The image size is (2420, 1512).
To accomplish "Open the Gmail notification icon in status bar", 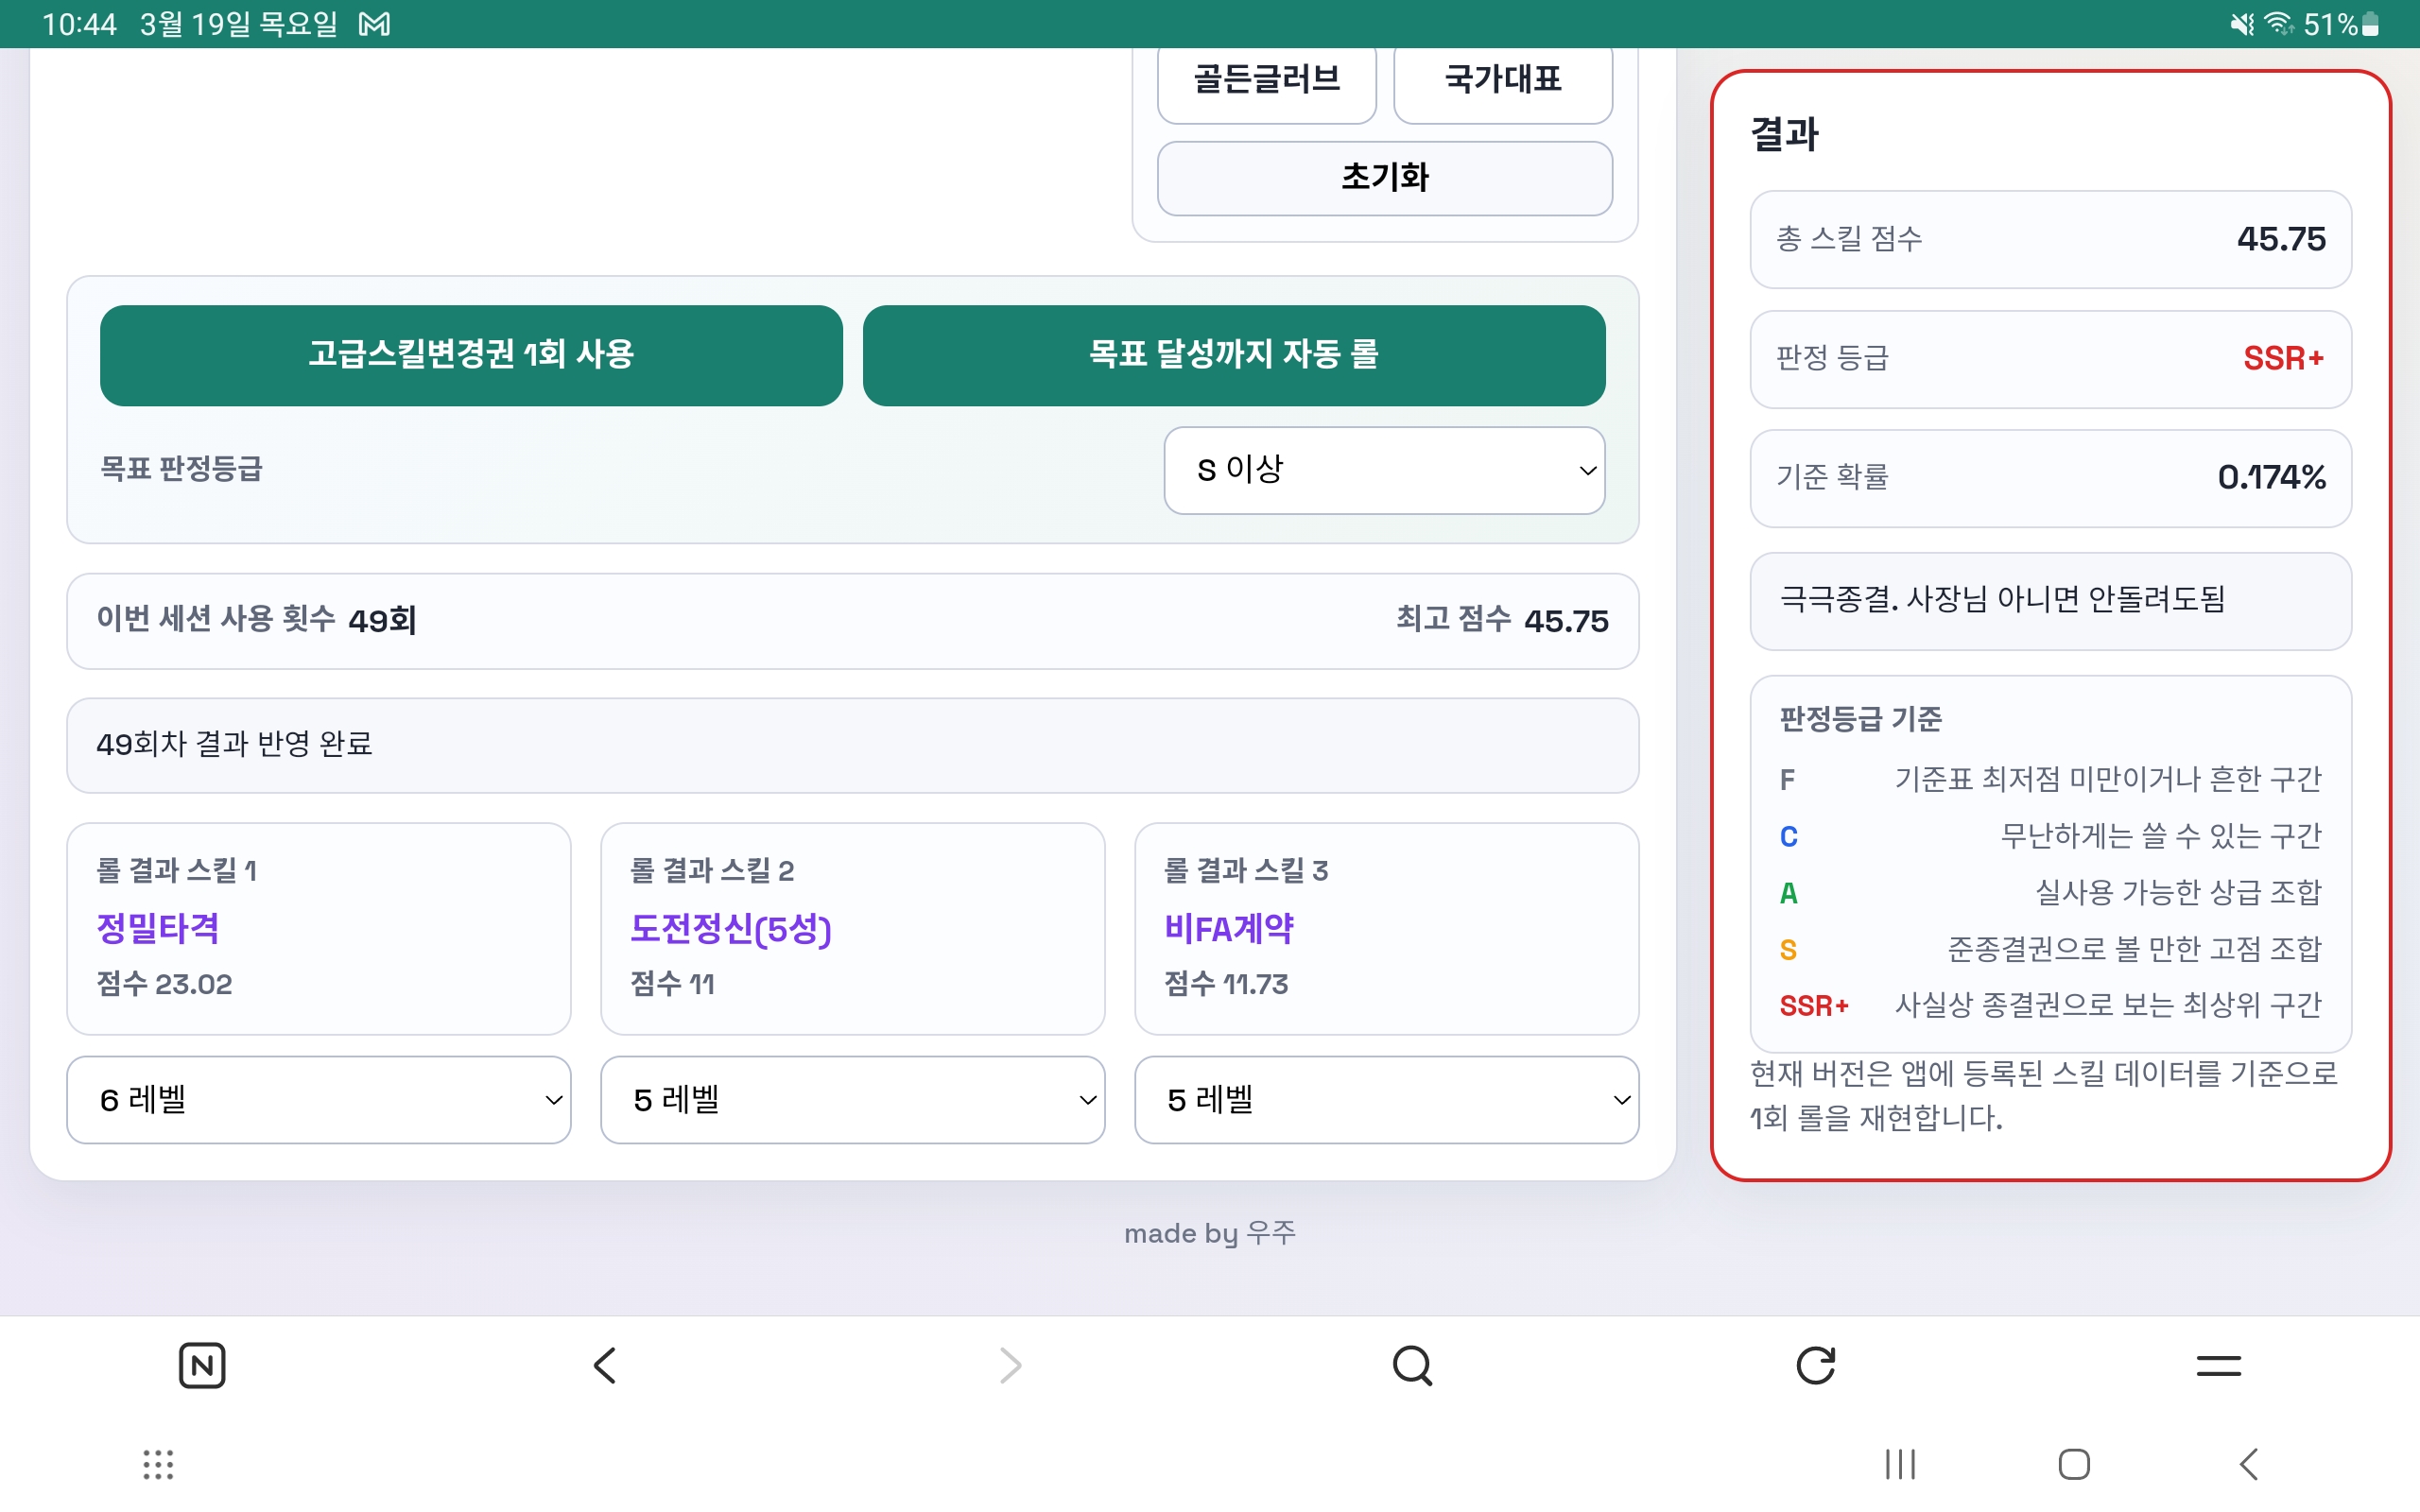I will tap(375, 24).
